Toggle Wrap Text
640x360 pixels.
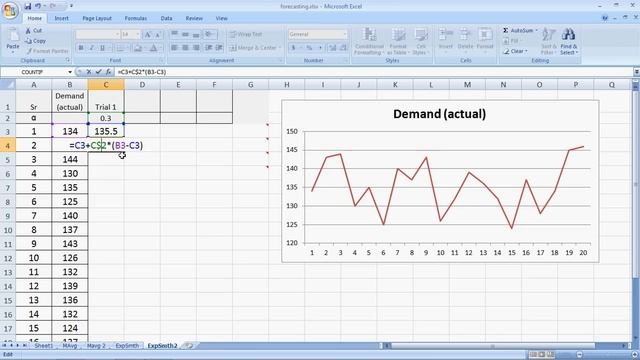coord(246,34)
